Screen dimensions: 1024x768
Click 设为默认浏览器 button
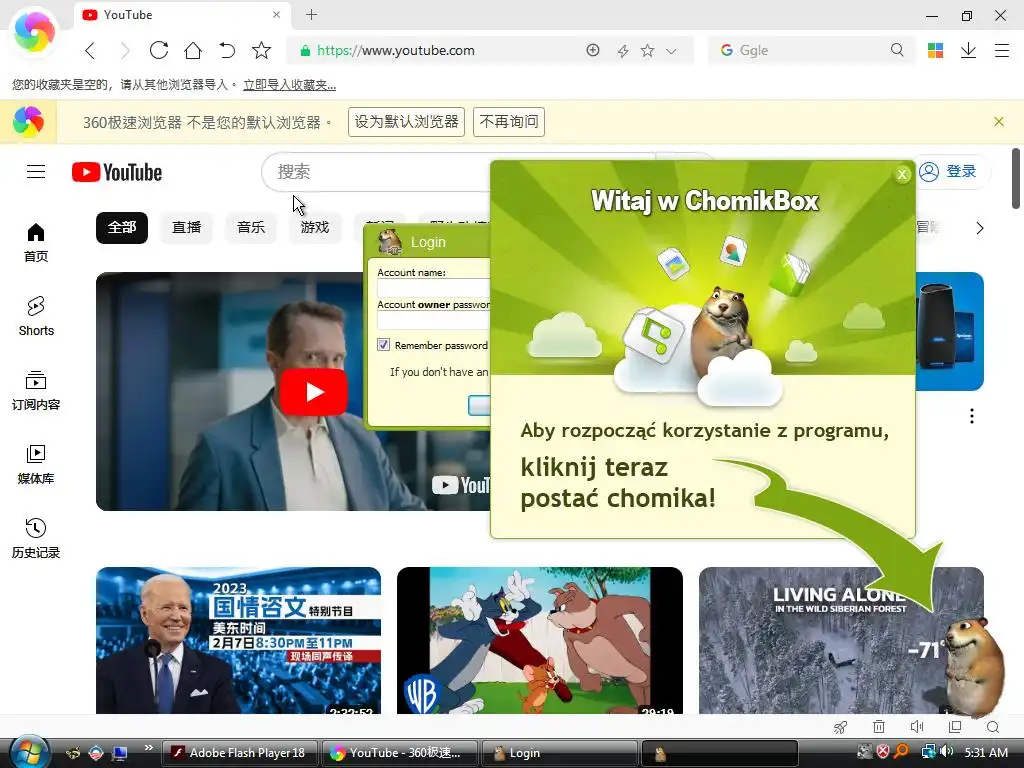tap(406, 122)
